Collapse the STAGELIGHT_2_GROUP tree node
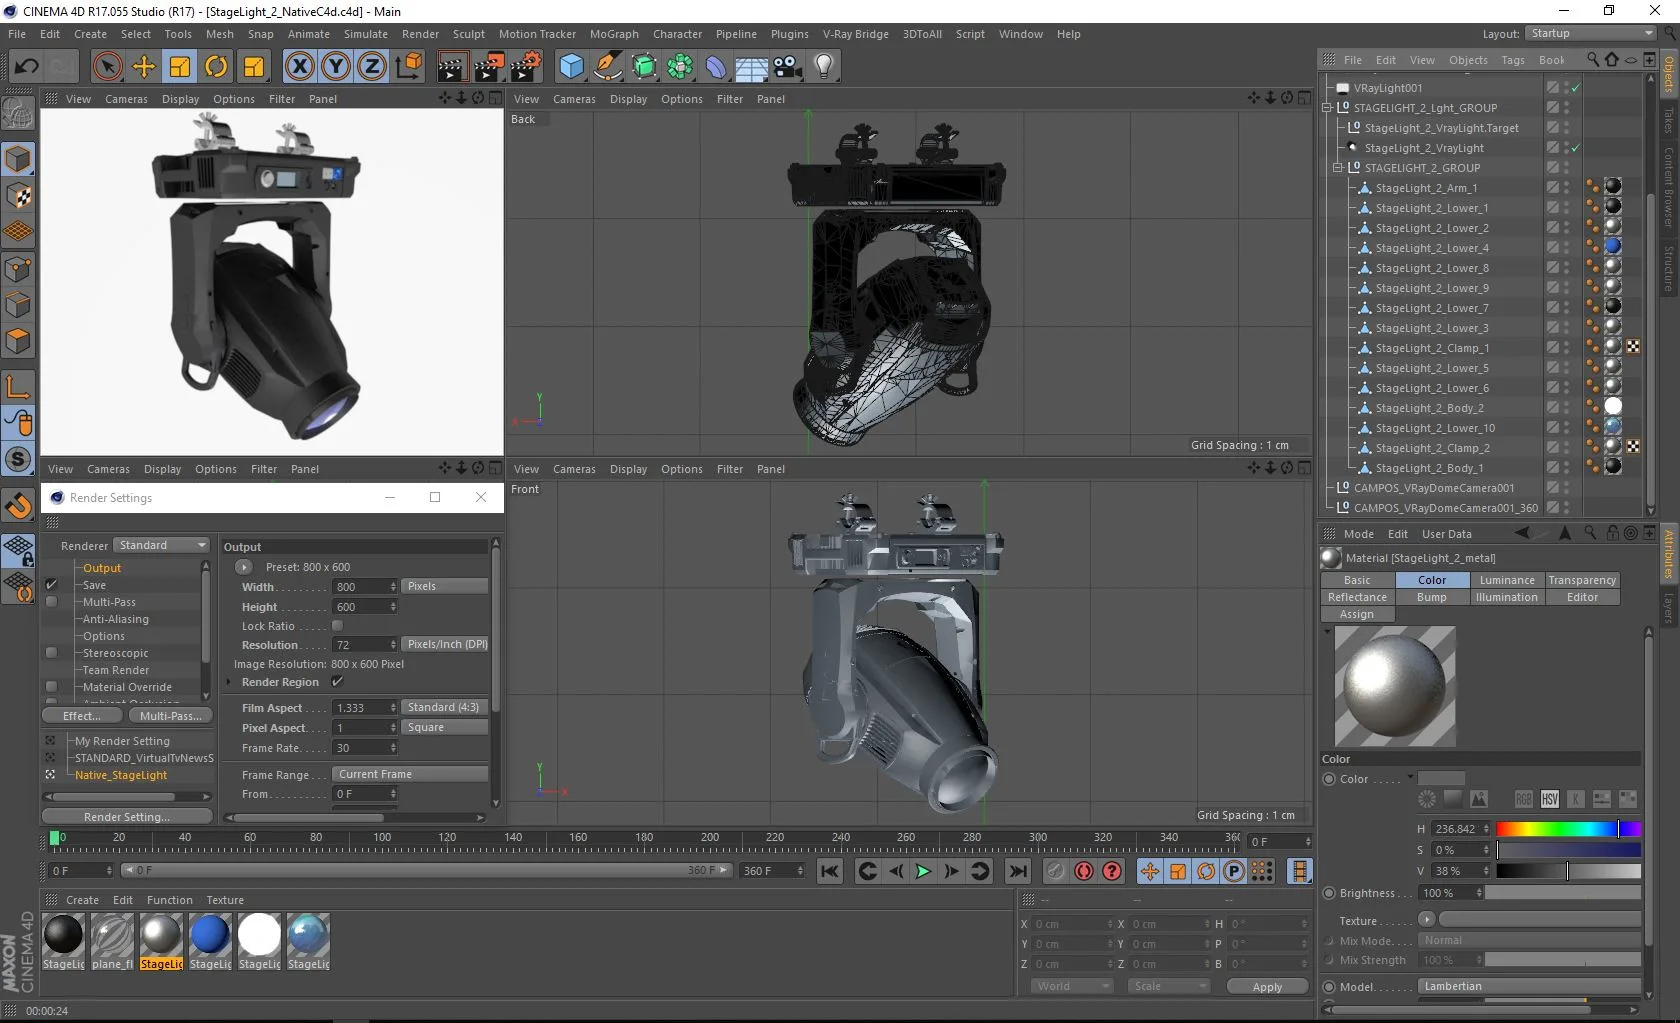Screen dimensions: 1680x1023 (x=1338, y=168)
